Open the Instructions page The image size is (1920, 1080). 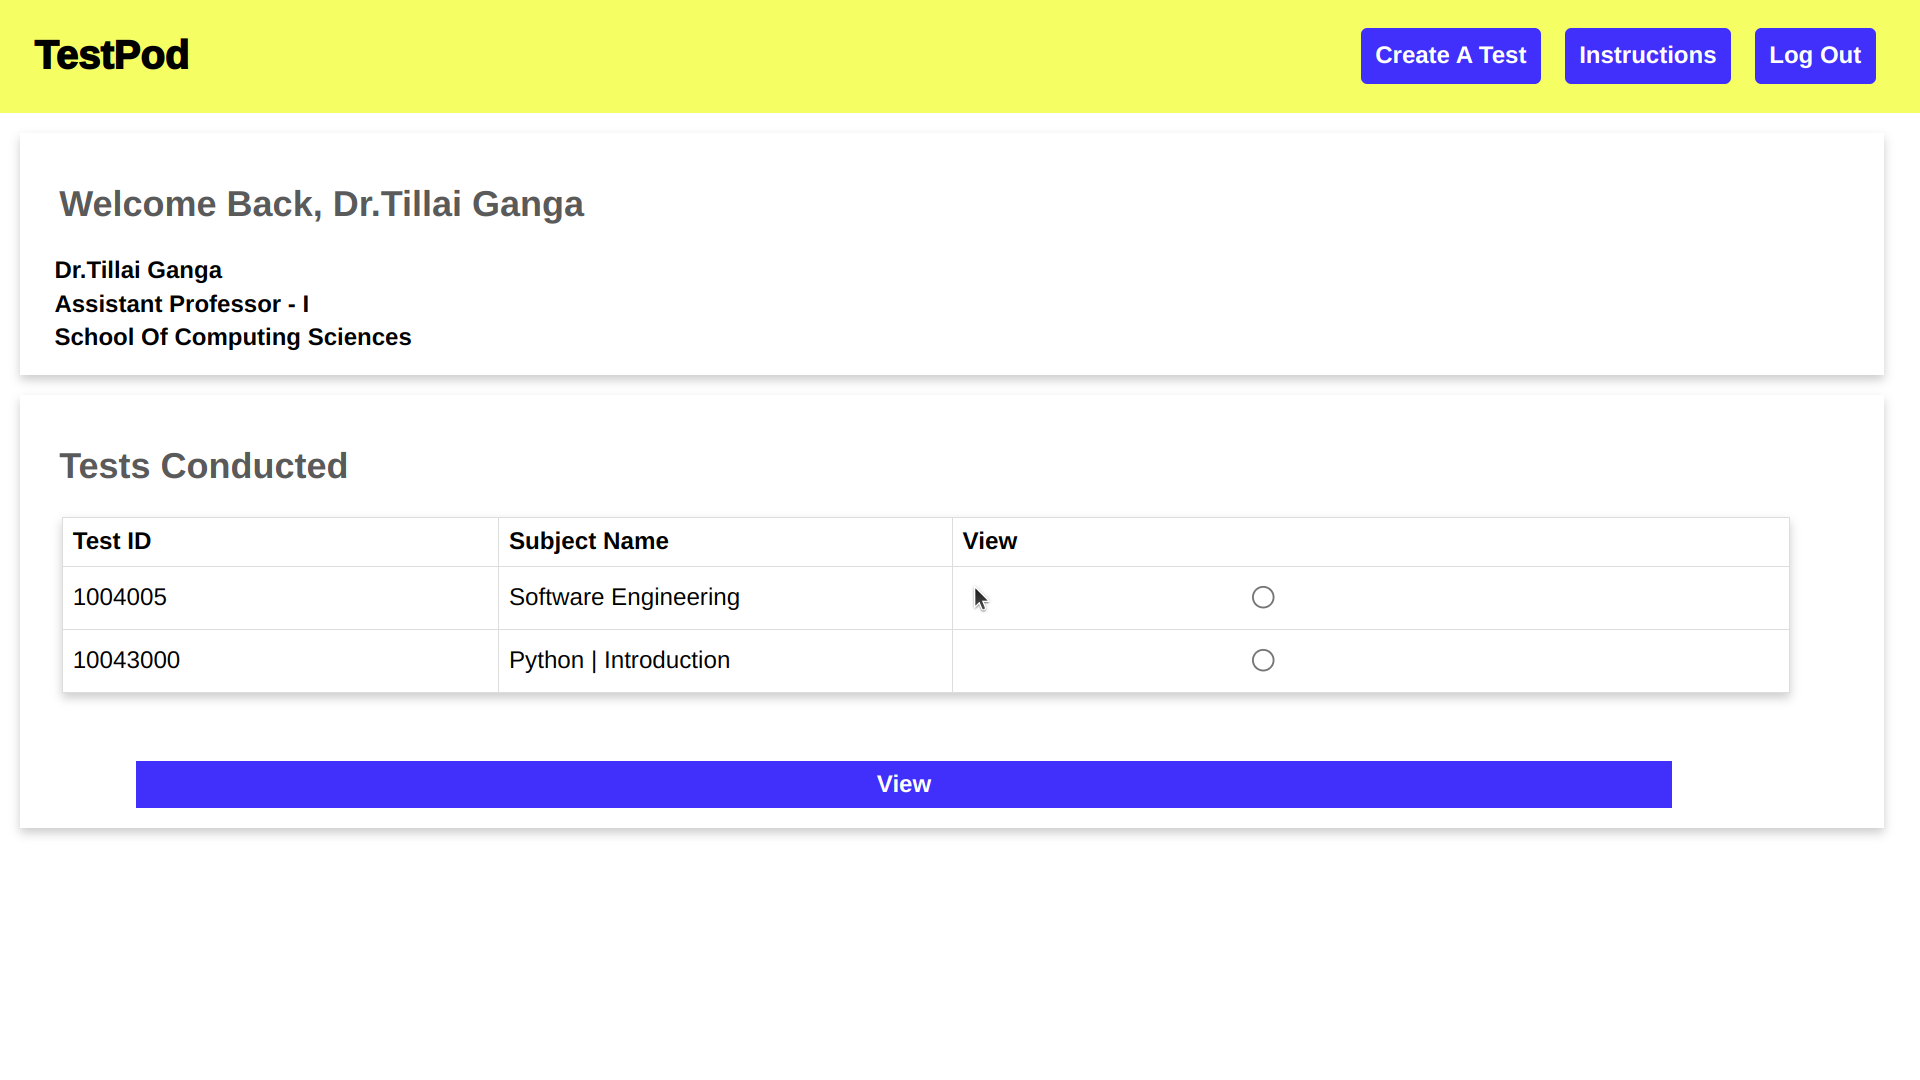coord(1647,56)
